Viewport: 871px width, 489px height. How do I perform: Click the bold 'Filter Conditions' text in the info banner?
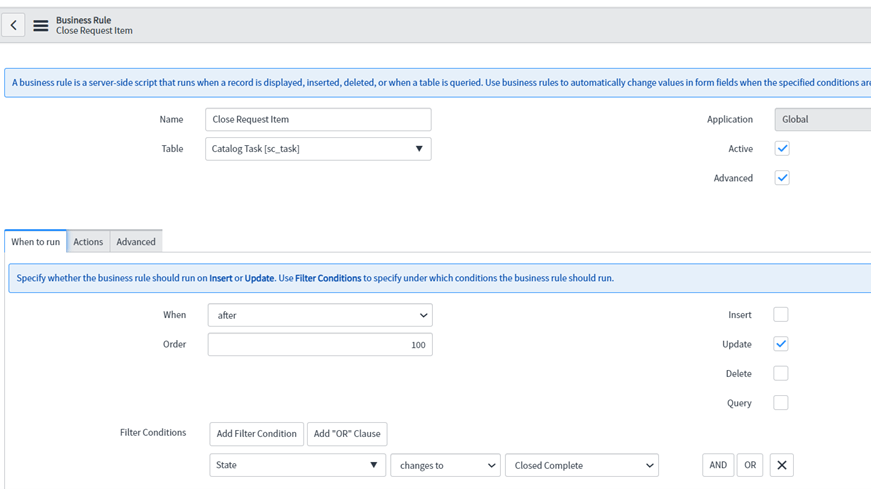tap(328, 278)
